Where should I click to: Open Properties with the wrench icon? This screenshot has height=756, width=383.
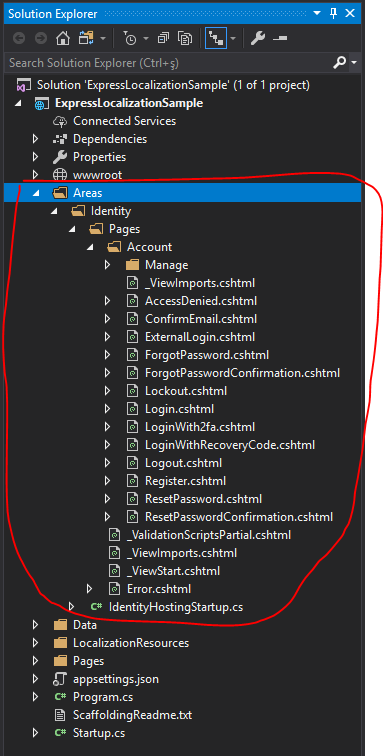coord(258,38)
